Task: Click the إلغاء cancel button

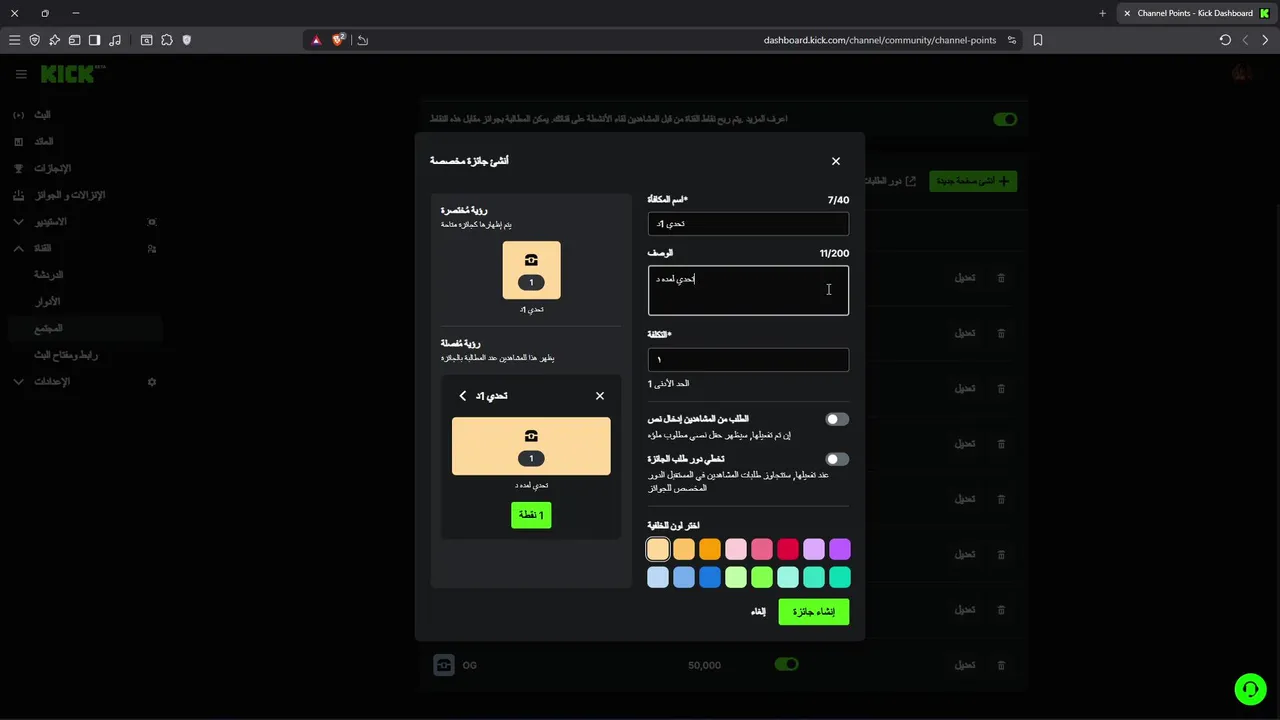Action: click(758, 611)
